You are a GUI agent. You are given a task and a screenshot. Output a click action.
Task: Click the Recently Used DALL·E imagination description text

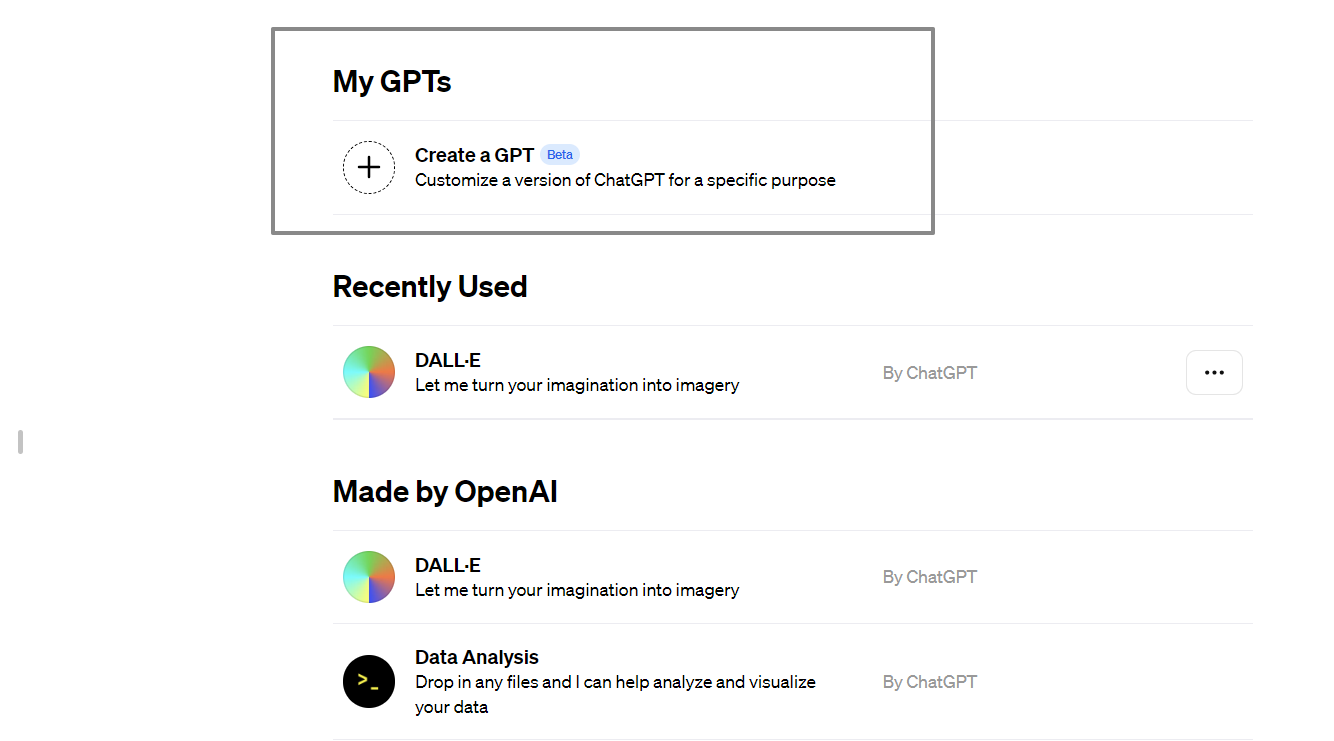577,385
